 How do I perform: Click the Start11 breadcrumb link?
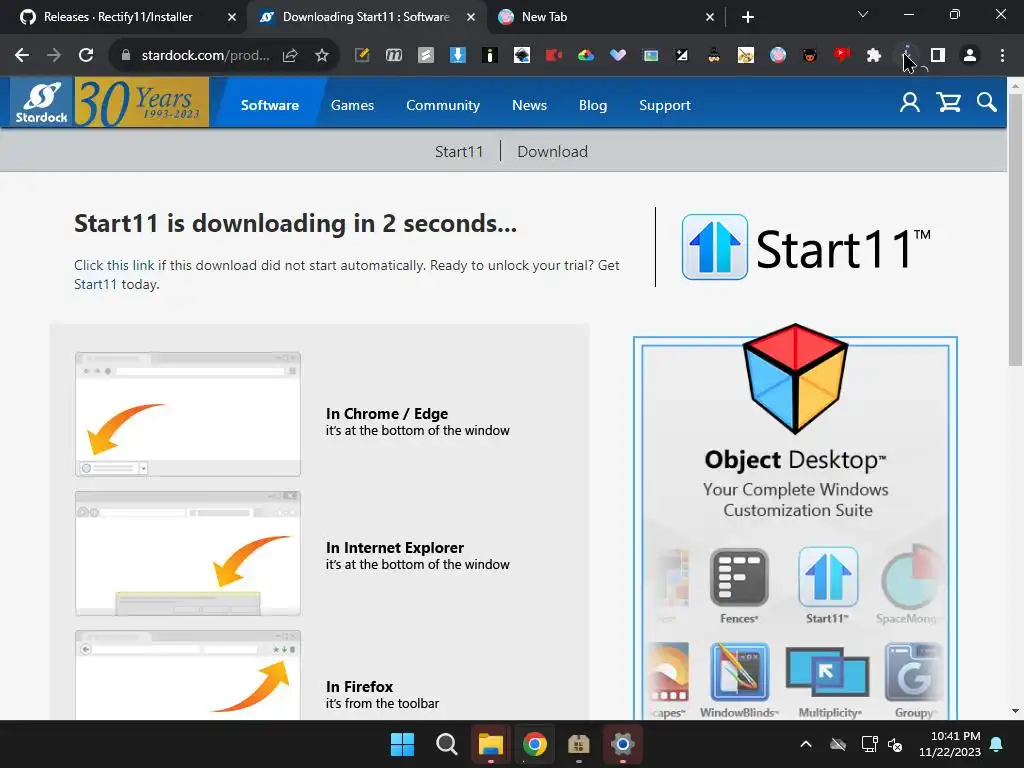coord(459,152)
